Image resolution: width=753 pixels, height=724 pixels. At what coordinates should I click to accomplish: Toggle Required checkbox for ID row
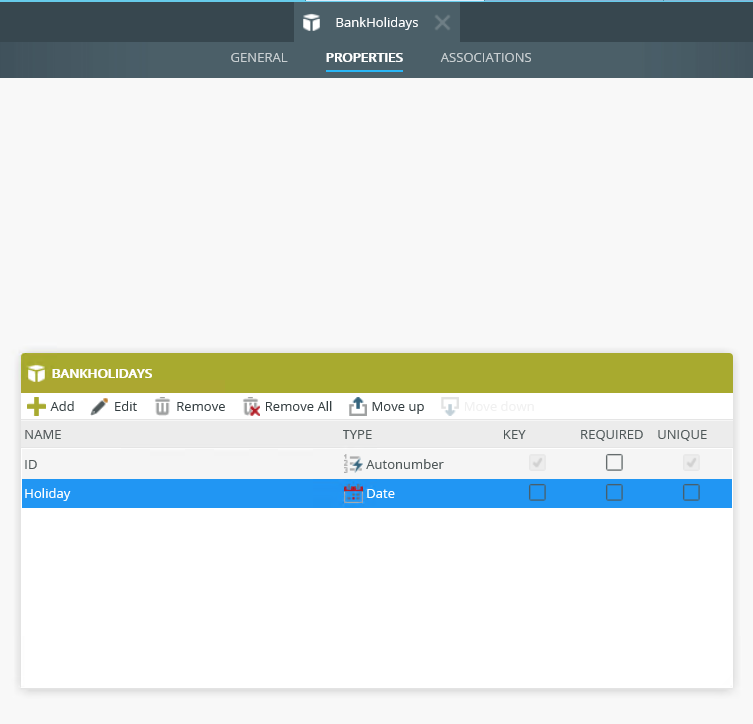614,463
